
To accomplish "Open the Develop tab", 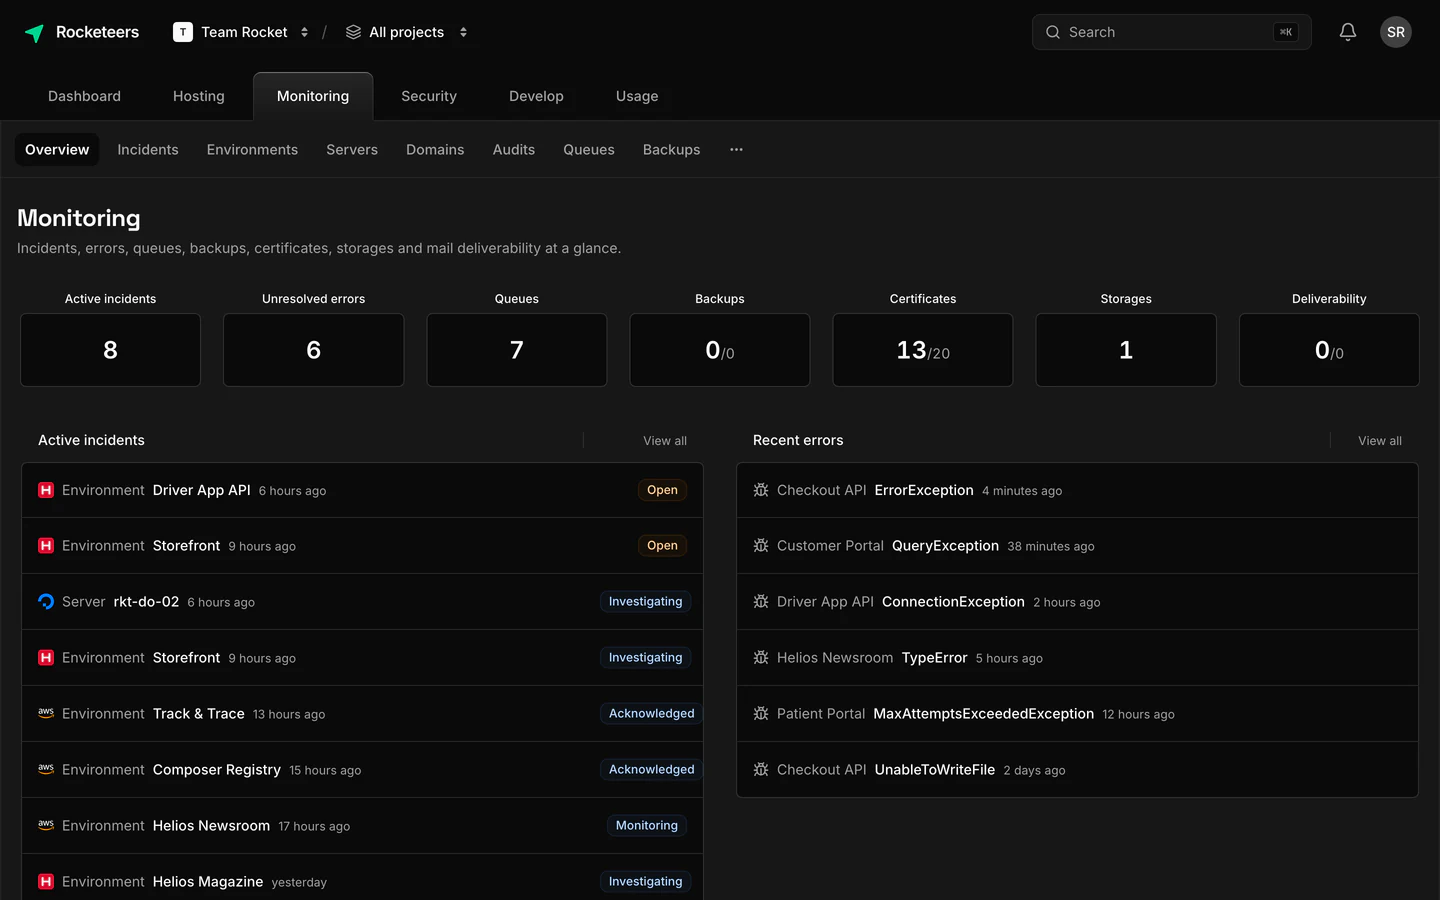I will click(536, 96).
